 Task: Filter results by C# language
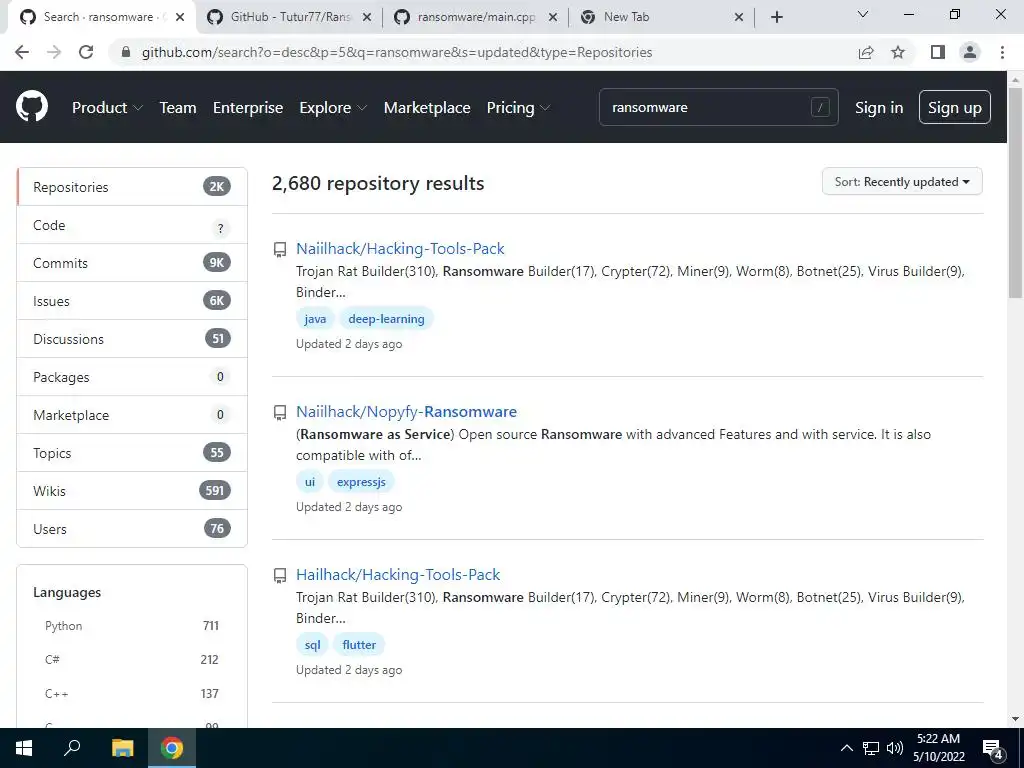click(132, 660)
